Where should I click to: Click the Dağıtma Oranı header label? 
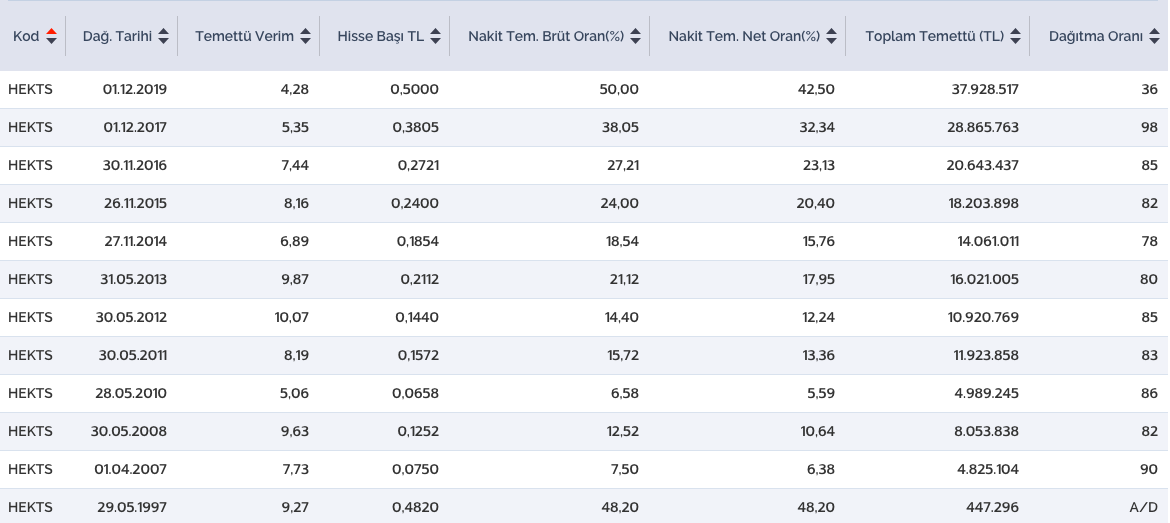coord(1095,37)
